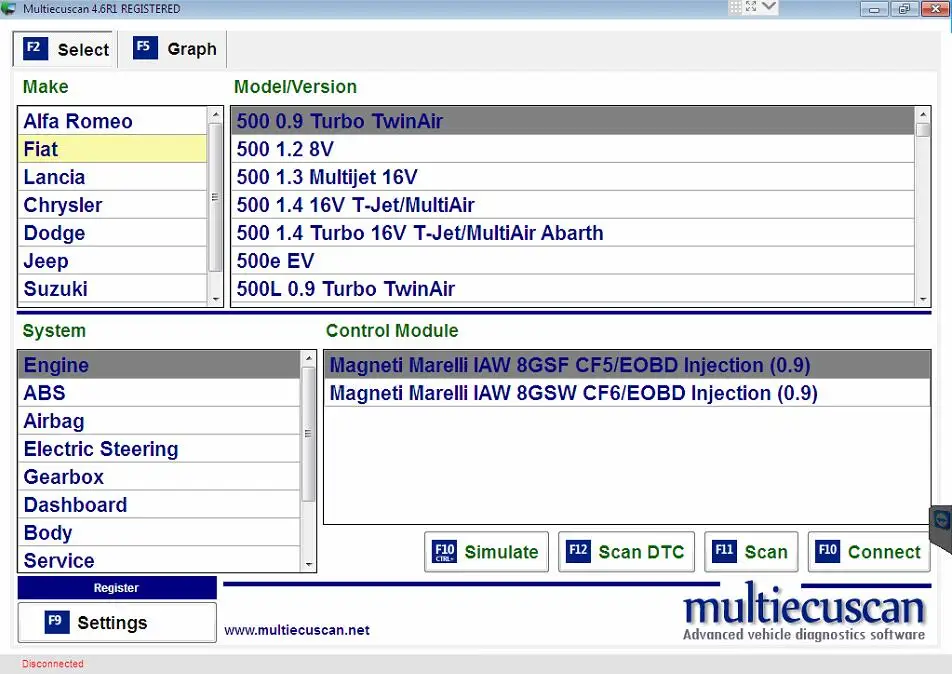Select Alfa Romeo make

pos(113,121)
